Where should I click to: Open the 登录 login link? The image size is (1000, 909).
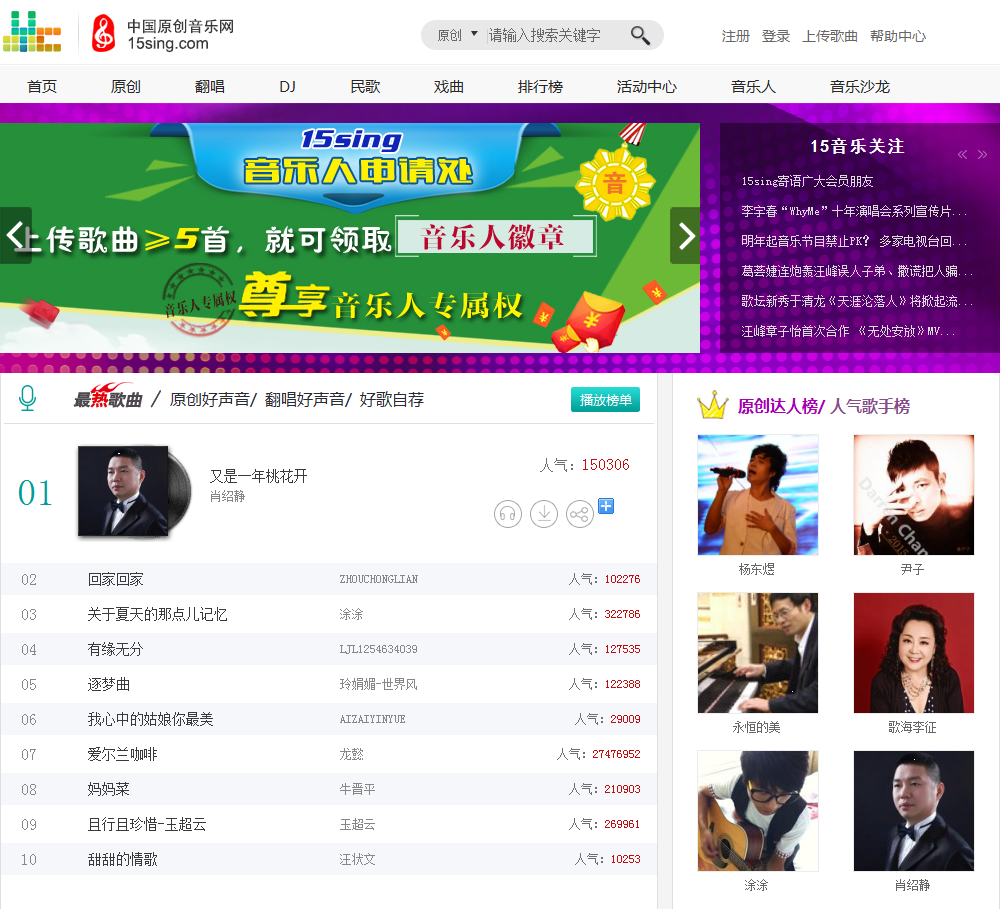[x=776, y=36]
